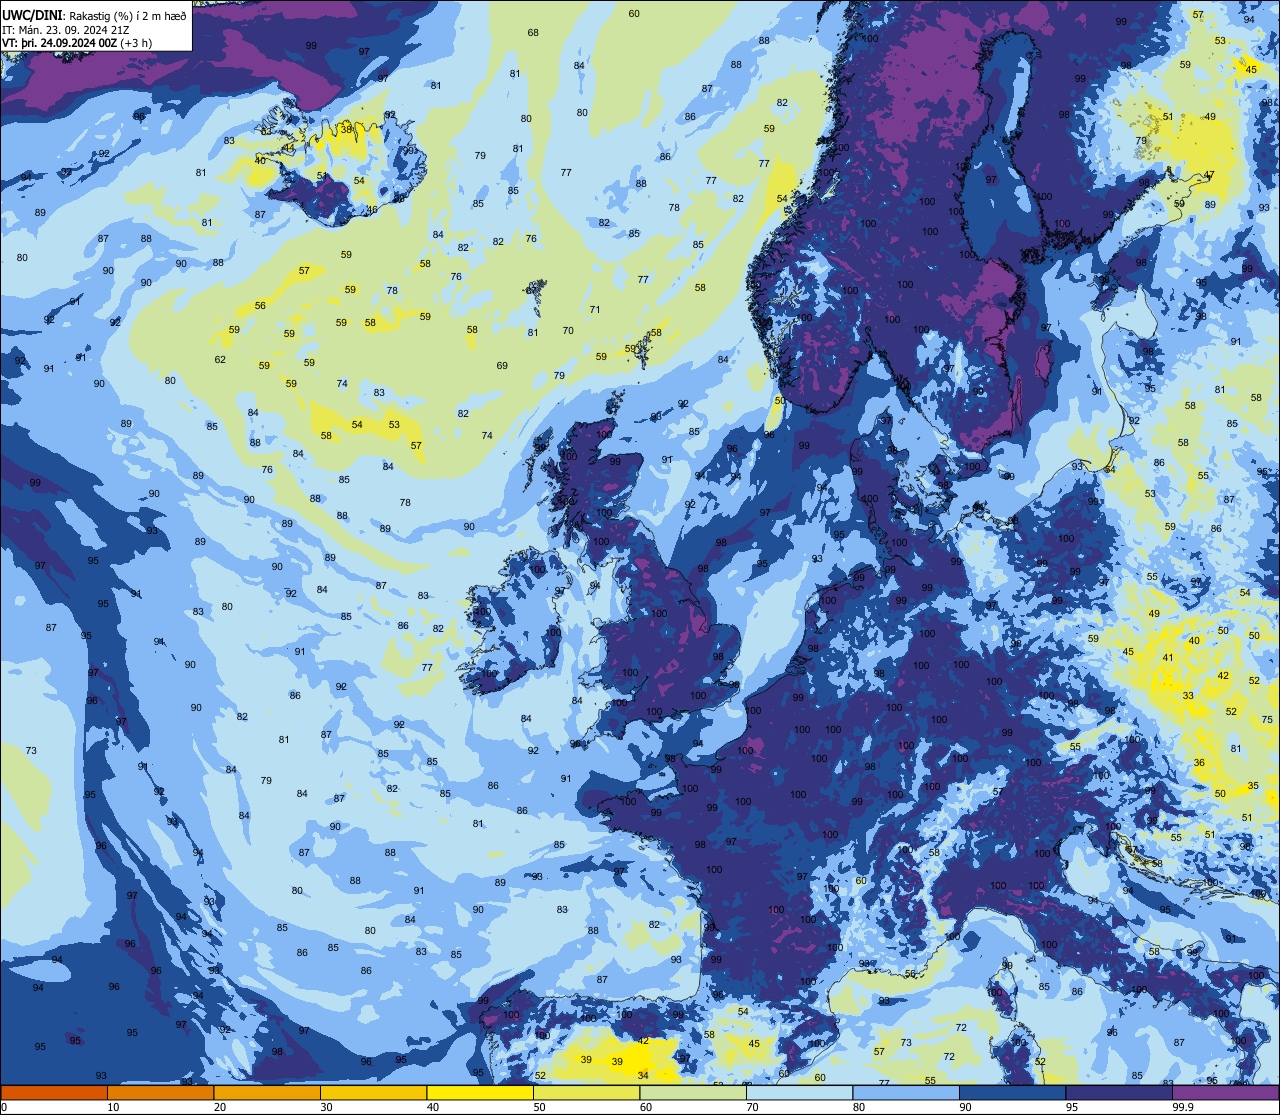Viewport: 1280px width, 1115px height.
Task: Click the 'VT: þri. 24.09.2024 00Z (+3 h)' line
Action: 77,42
